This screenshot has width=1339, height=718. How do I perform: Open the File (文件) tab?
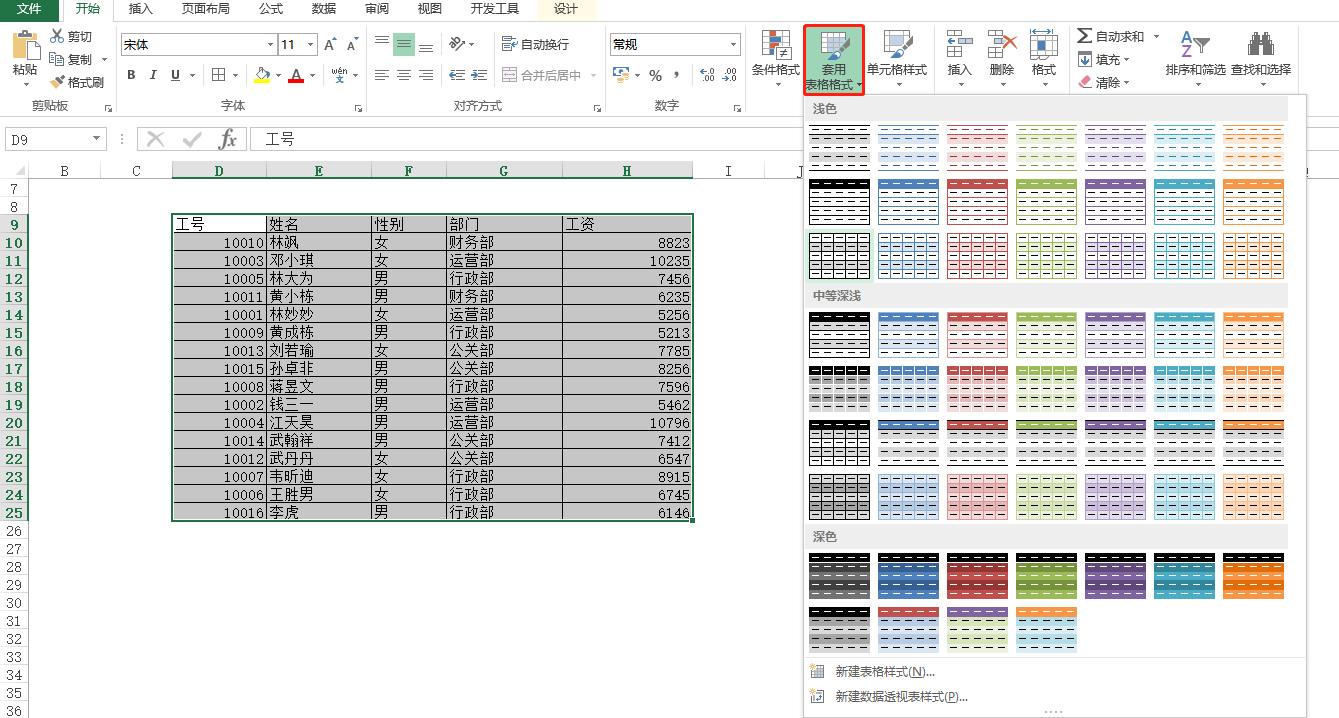coord(30,9)
